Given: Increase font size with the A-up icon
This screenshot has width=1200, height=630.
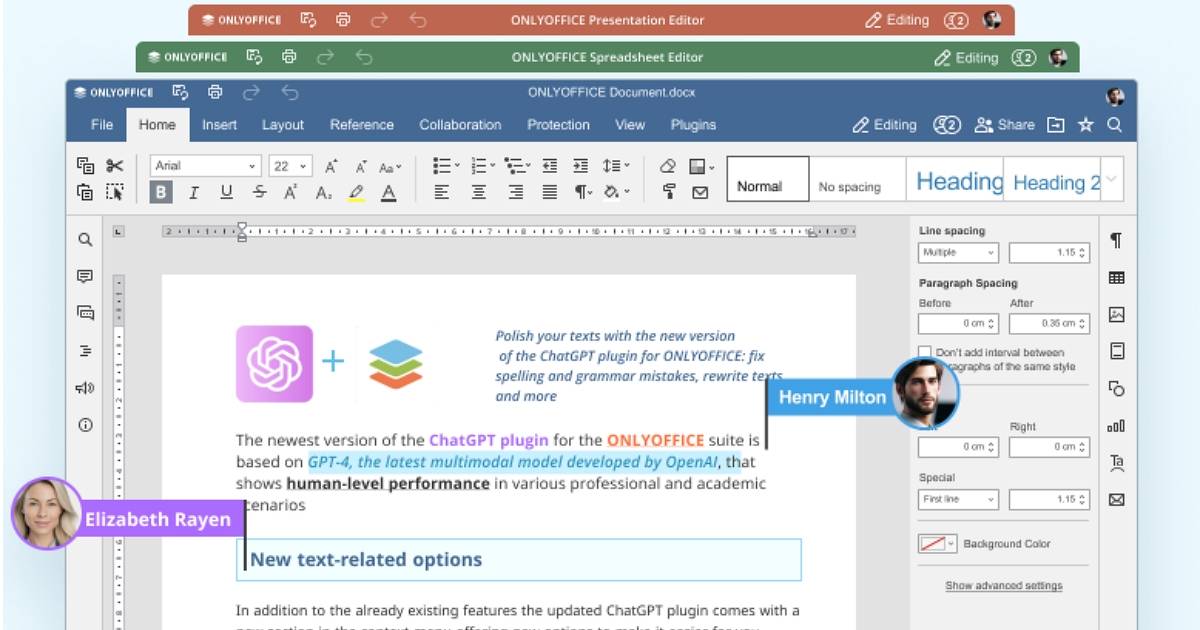Looking at the screenshot, I should click(x=331, y=166).
